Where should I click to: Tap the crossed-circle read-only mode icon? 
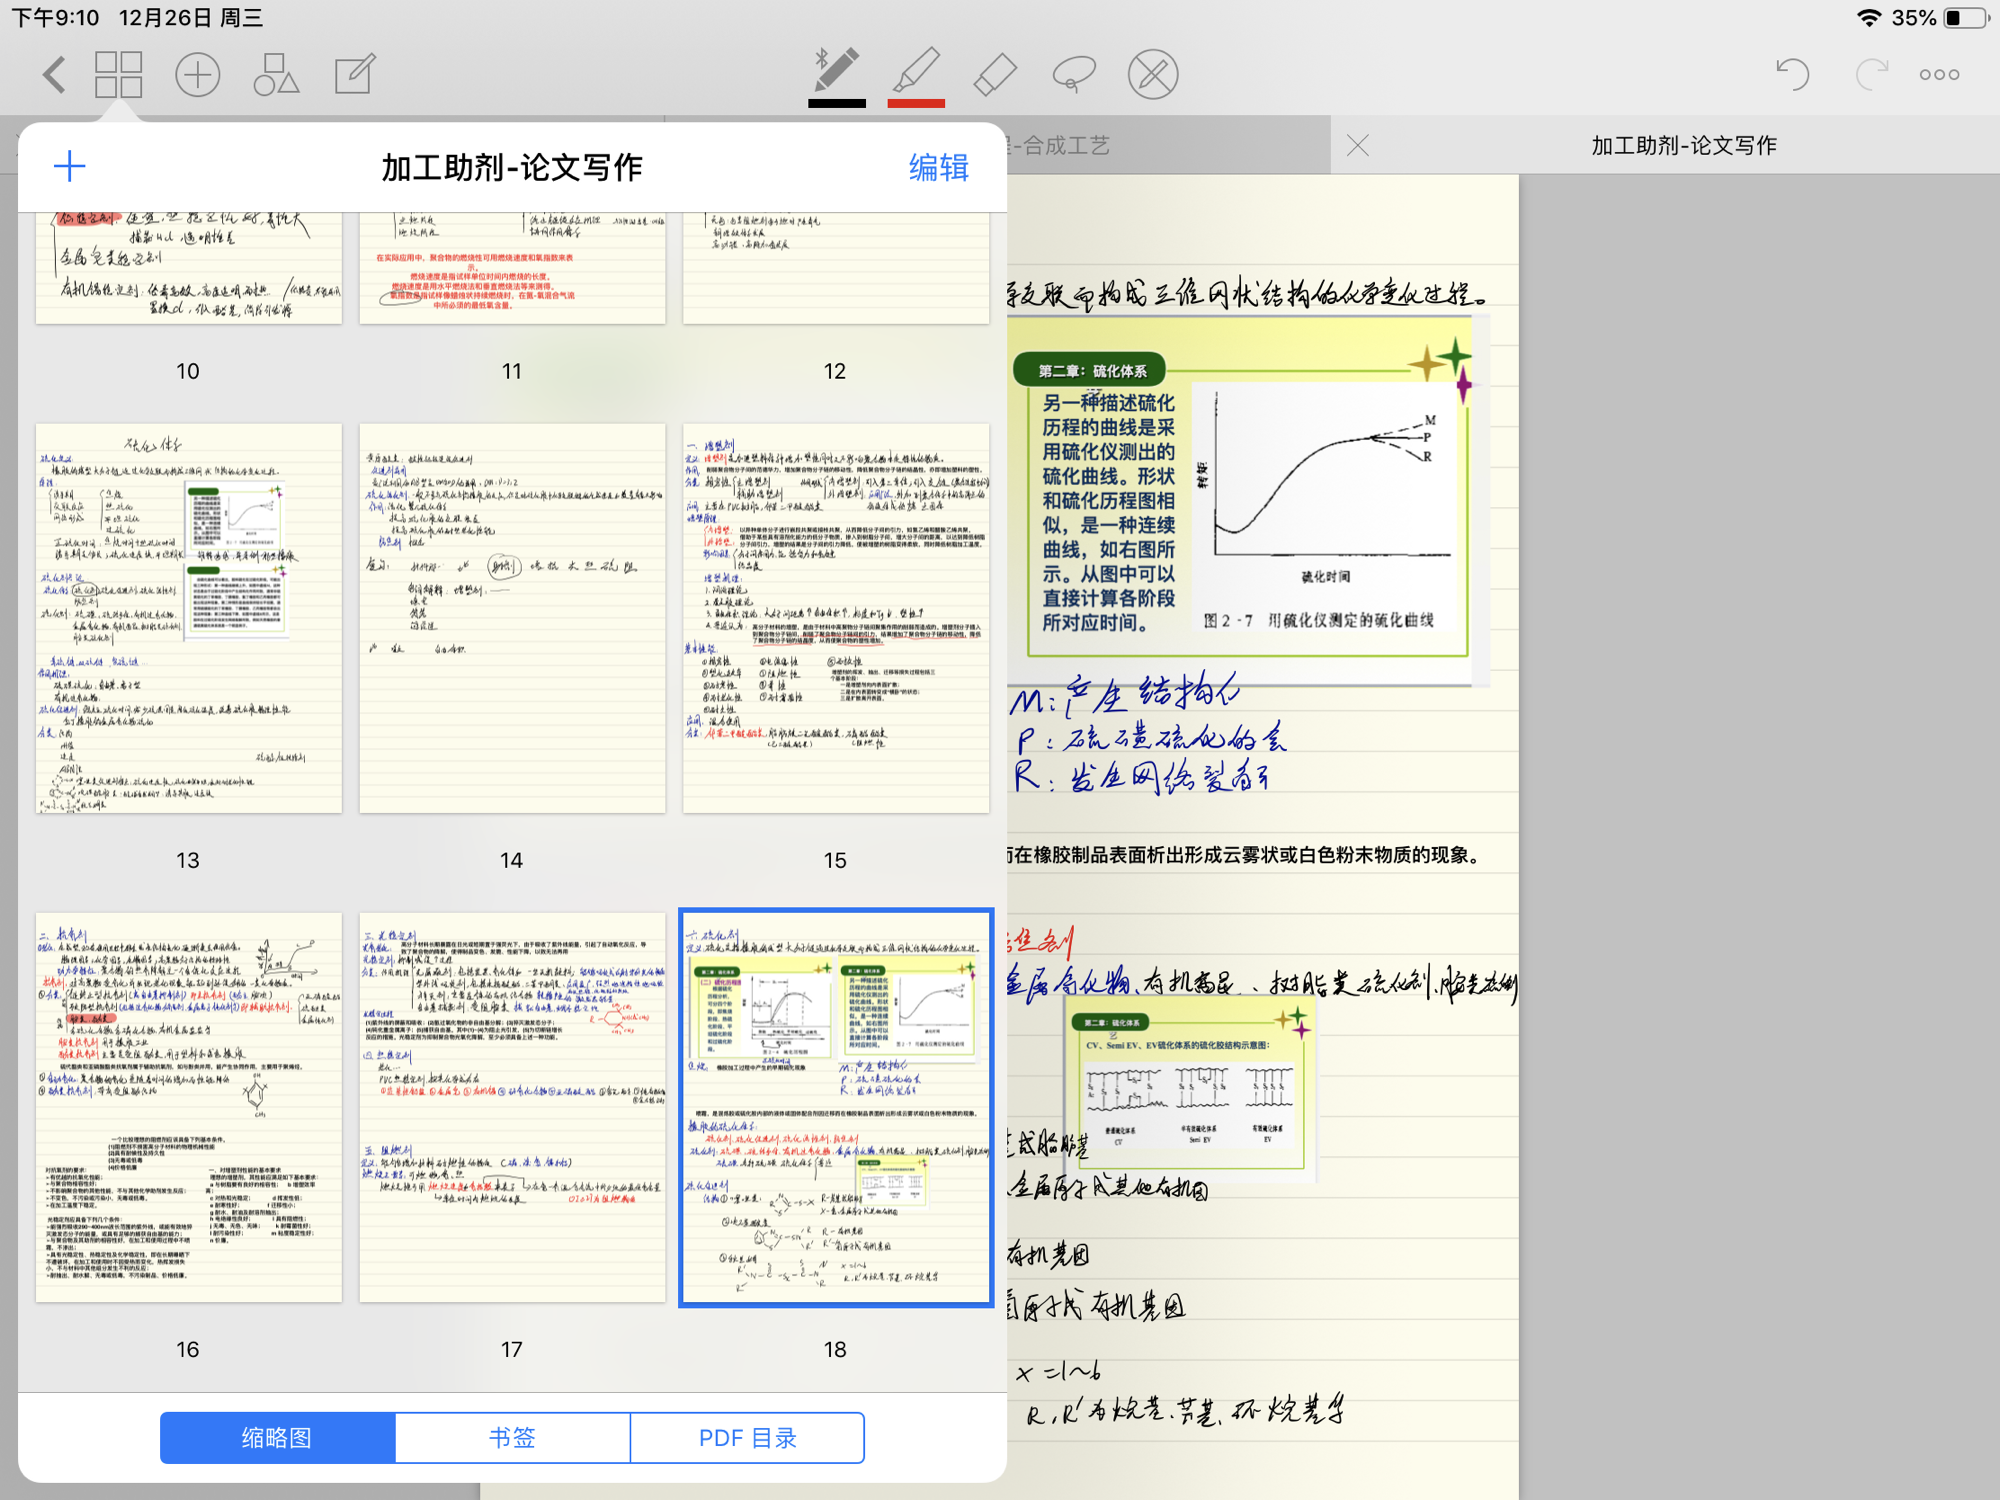coord(1153,75)
